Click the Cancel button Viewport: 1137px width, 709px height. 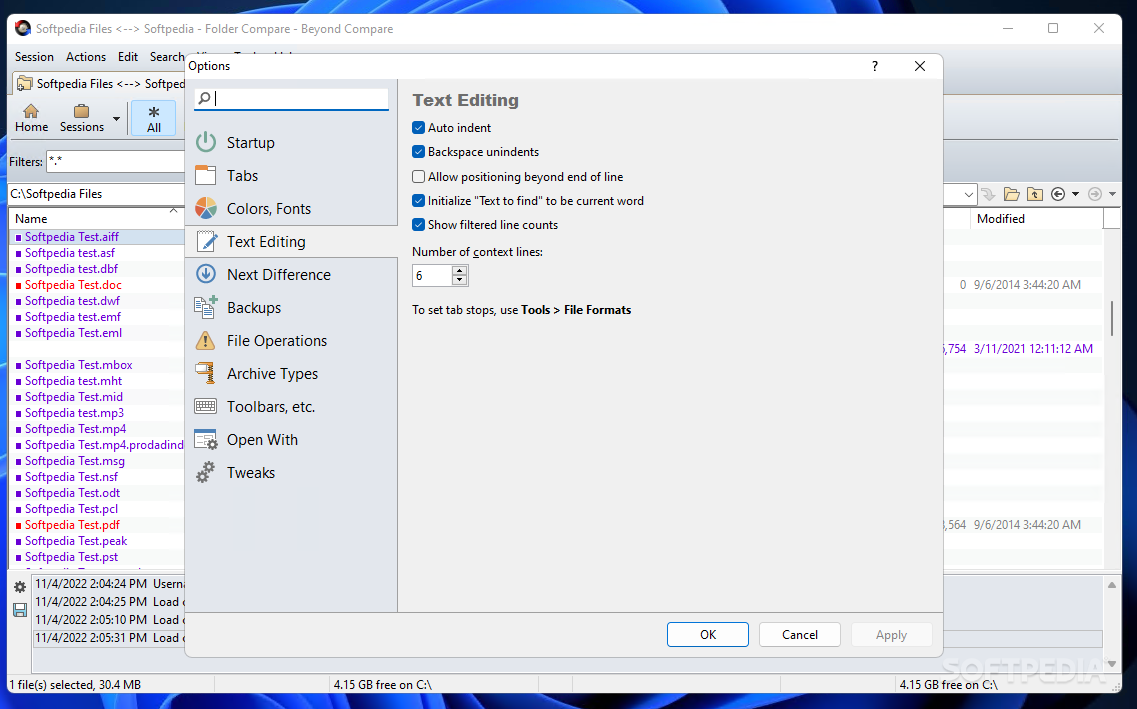point(800,634)
